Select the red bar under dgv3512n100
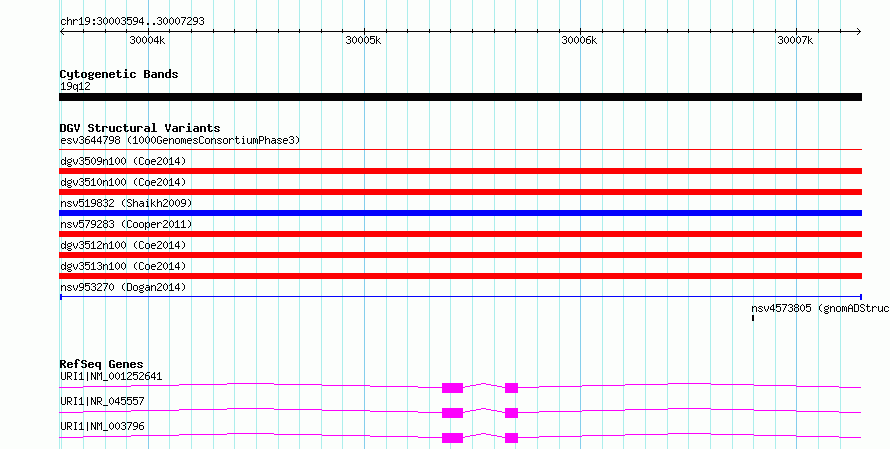The image size is (890, 449). point(460,255)
